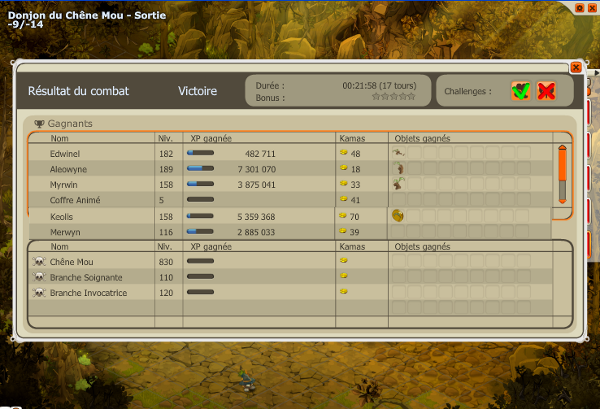The height and width of the screenshot is (409, 600).
Task: Select the player name Edwinel
Action: pyautogui.click(x=65, y=154)
